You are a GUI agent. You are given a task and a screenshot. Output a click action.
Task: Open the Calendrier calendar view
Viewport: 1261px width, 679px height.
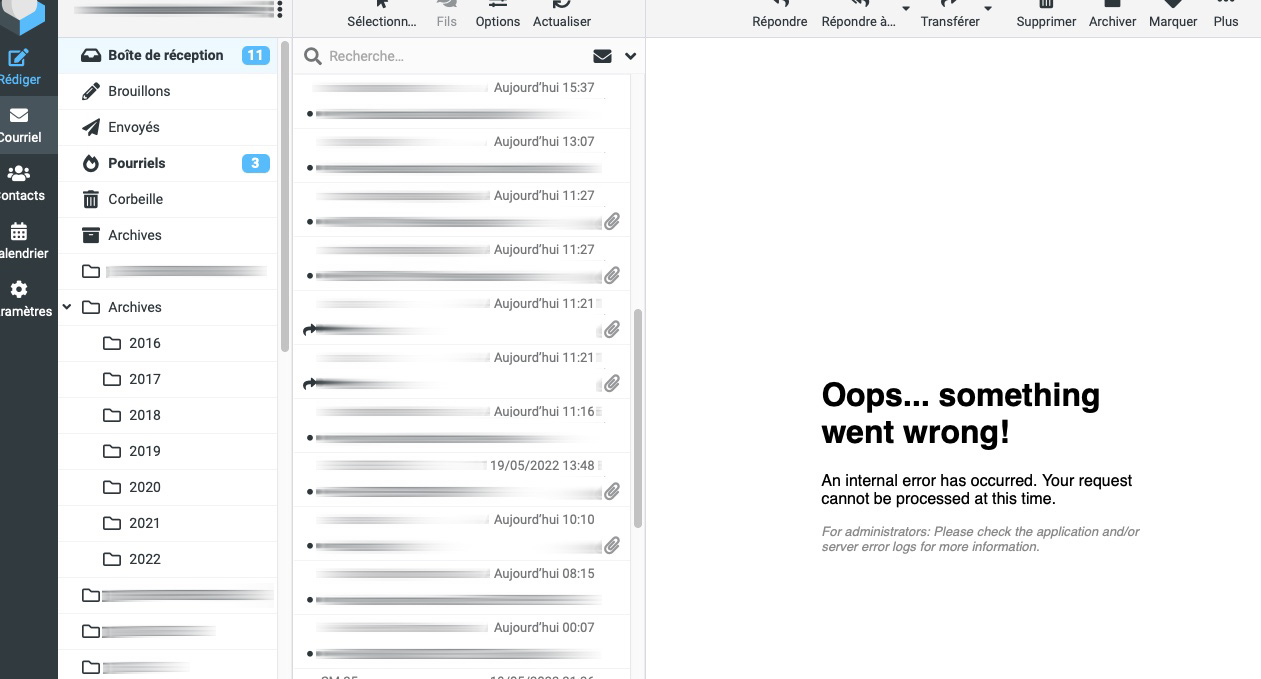19,240
